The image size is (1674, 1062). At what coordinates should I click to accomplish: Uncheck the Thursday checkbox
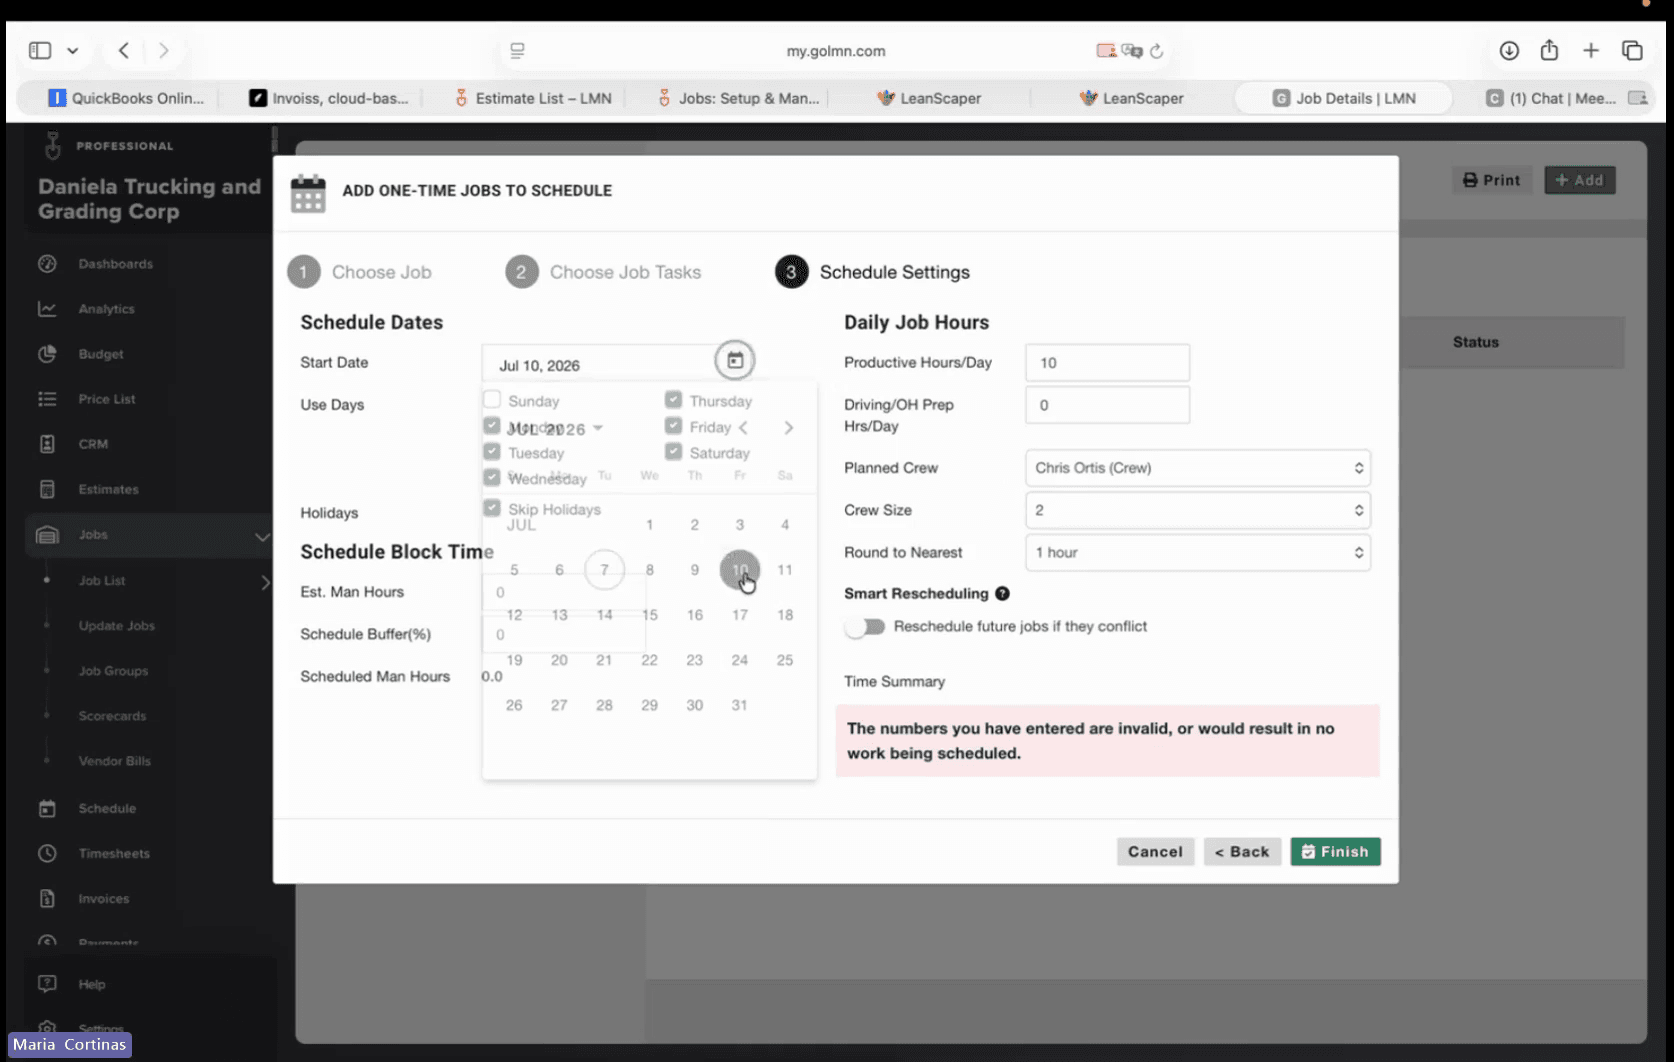coord(673,400)
